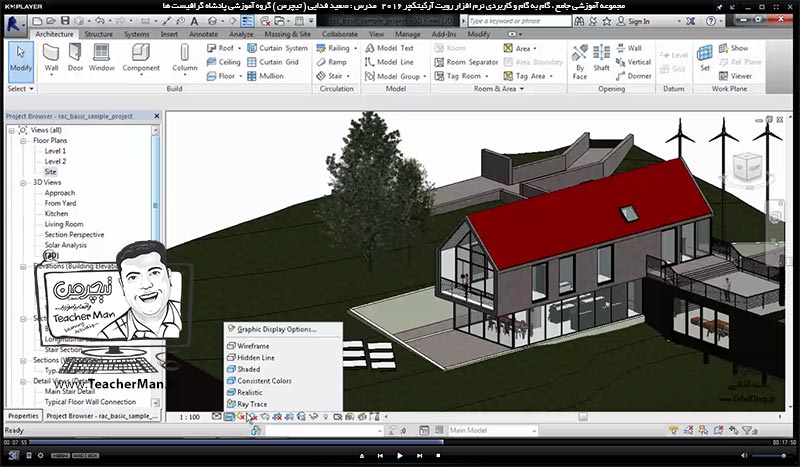Click the Undo arrow icon
The width and height of the screenshot is (800, 467).
pos(99,21)
